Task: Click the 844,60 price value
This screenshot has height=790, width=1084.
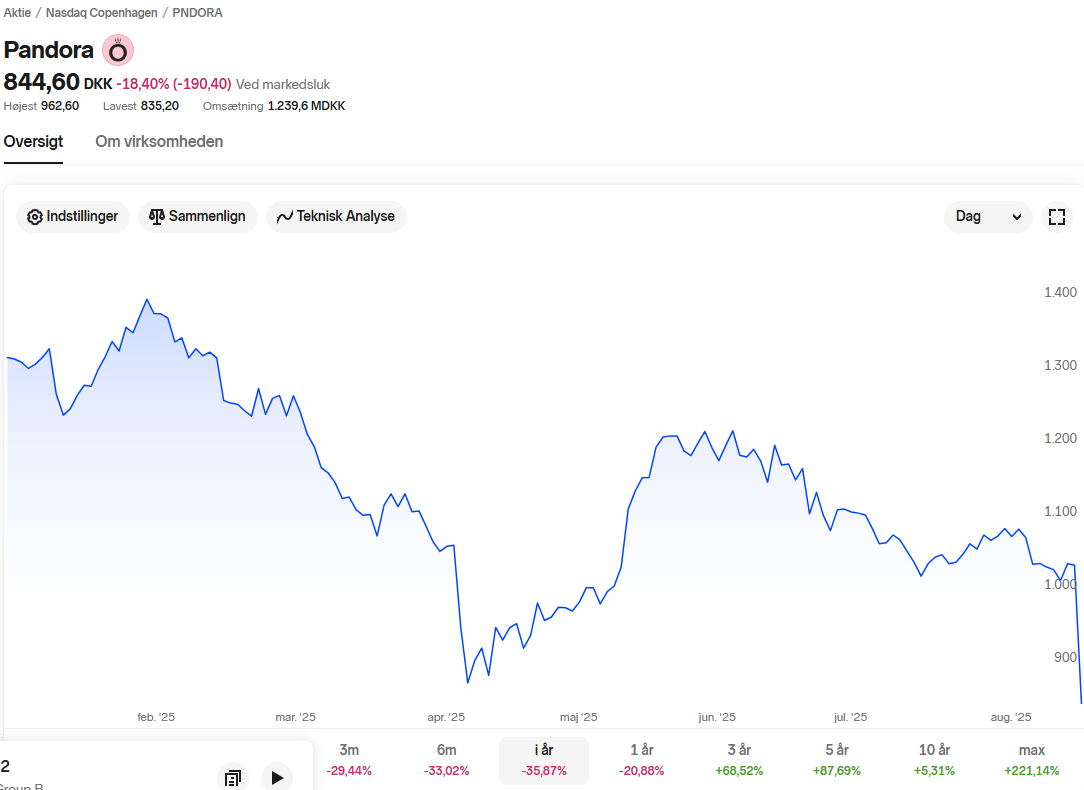Action: click(x=41, y=82)
